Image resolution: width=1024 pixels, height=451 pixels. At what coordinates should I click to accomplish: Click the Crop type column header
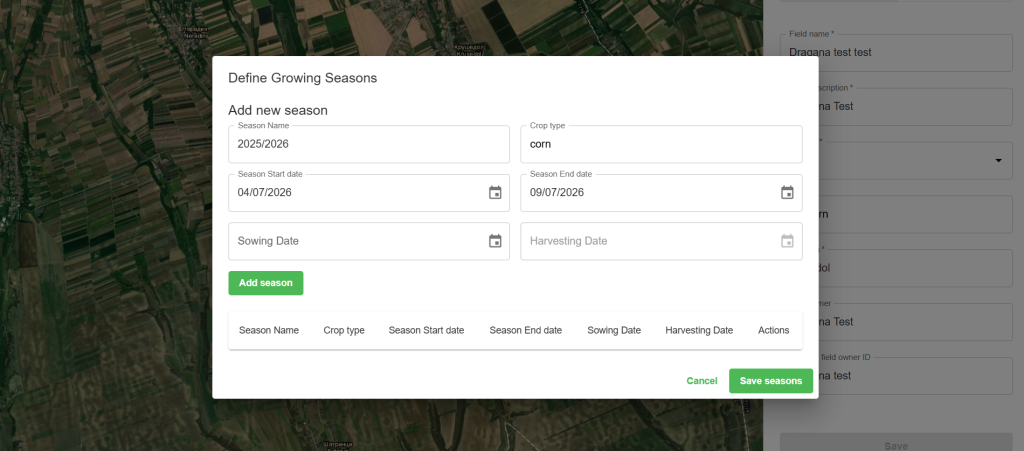point(344,330)
